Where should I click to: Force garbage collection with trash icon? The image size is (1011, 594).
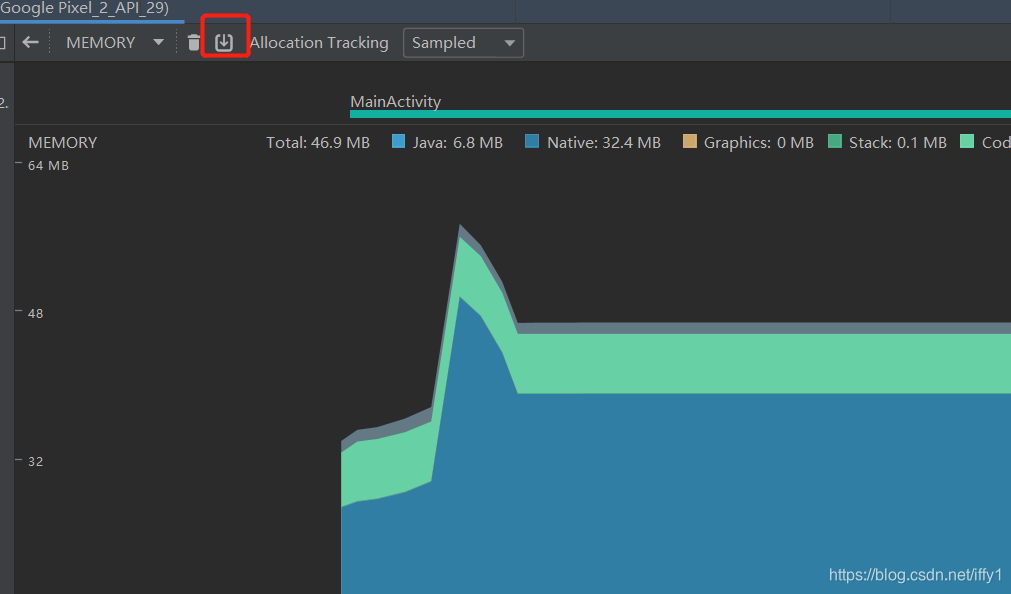[193, 43]
